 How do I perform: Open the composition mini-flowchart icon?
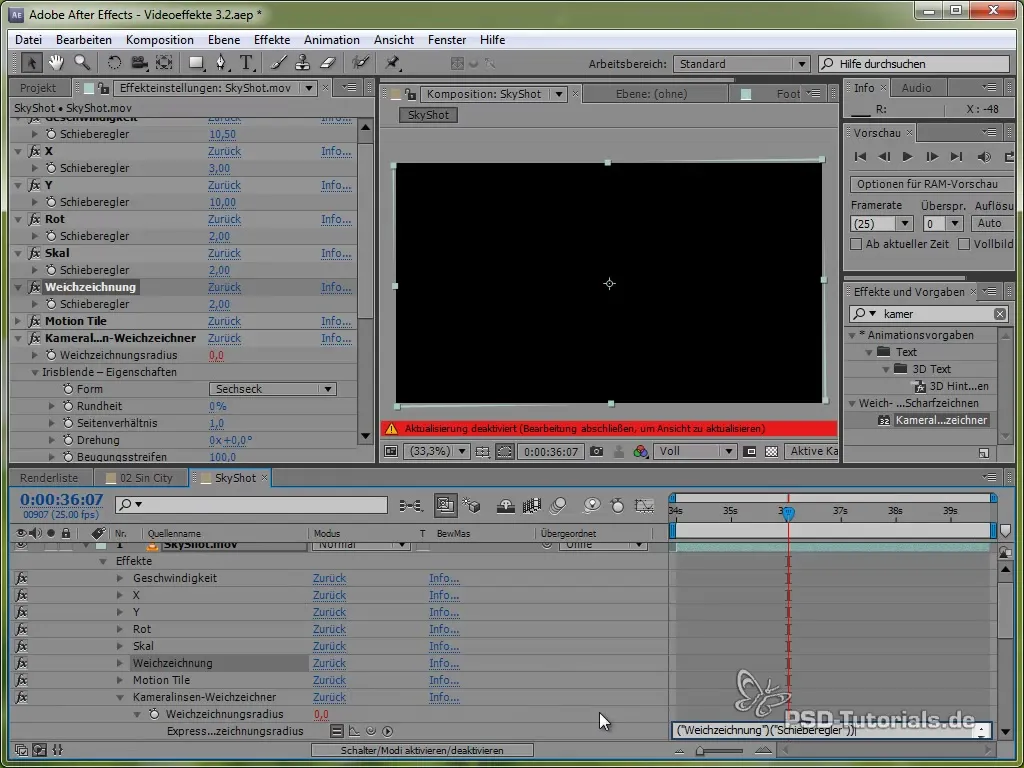411,505
